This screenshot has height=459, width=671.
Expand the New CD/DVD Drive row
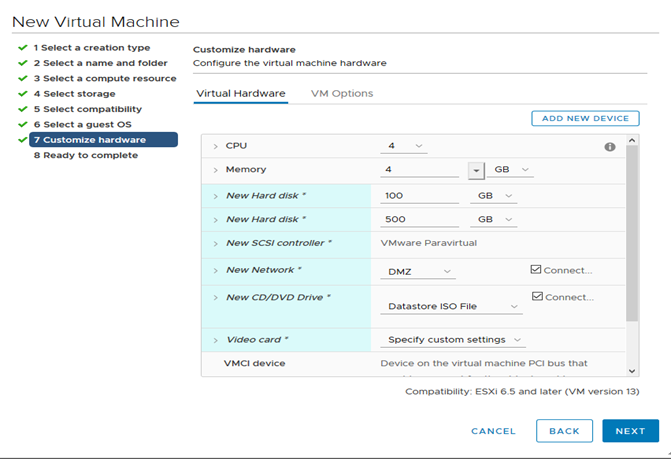pos(215,298)
